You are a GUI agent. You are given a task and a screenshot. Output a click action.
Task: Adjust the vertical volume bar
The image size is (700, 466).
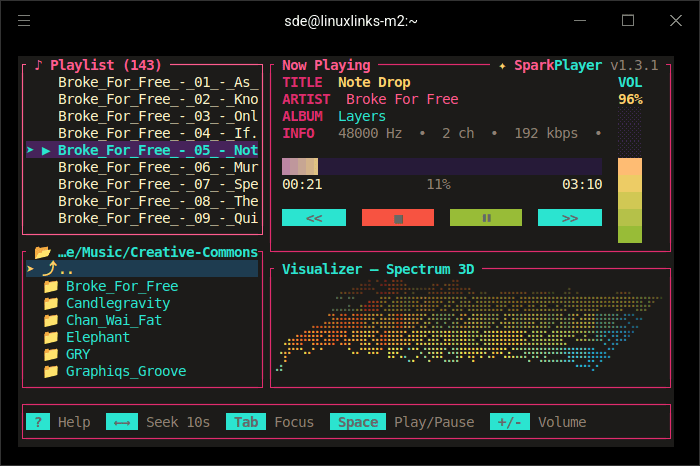tap(630, 175)
